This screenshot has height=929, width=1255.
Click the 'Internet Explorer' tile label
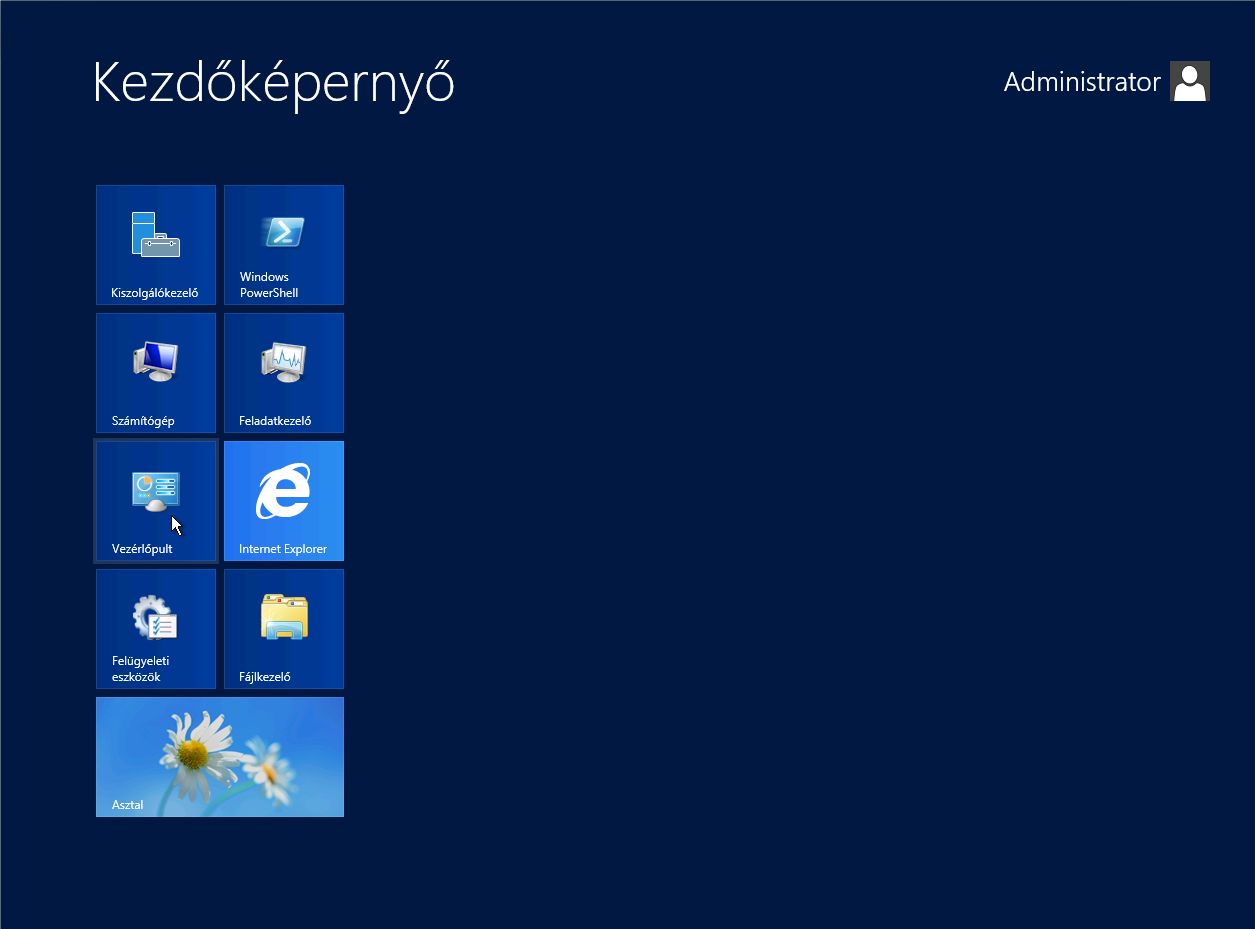283,549
